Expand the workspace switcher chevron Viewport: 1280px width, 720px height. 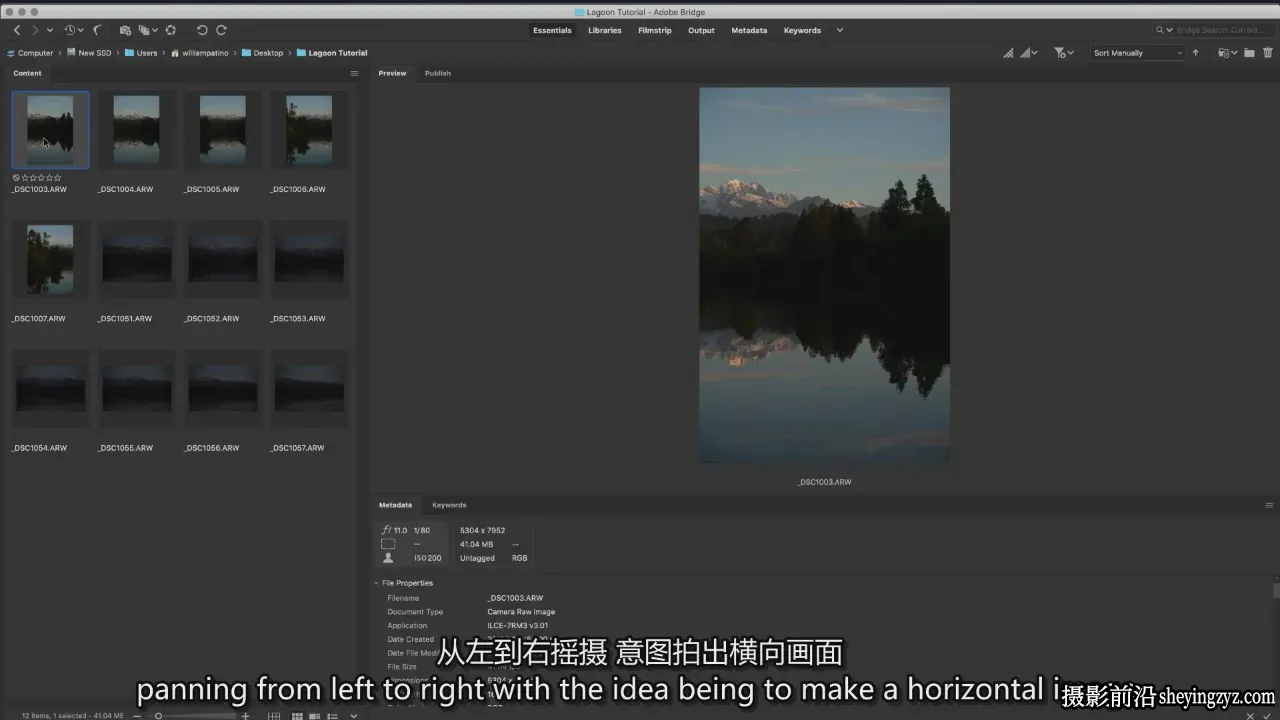(840, 31)
